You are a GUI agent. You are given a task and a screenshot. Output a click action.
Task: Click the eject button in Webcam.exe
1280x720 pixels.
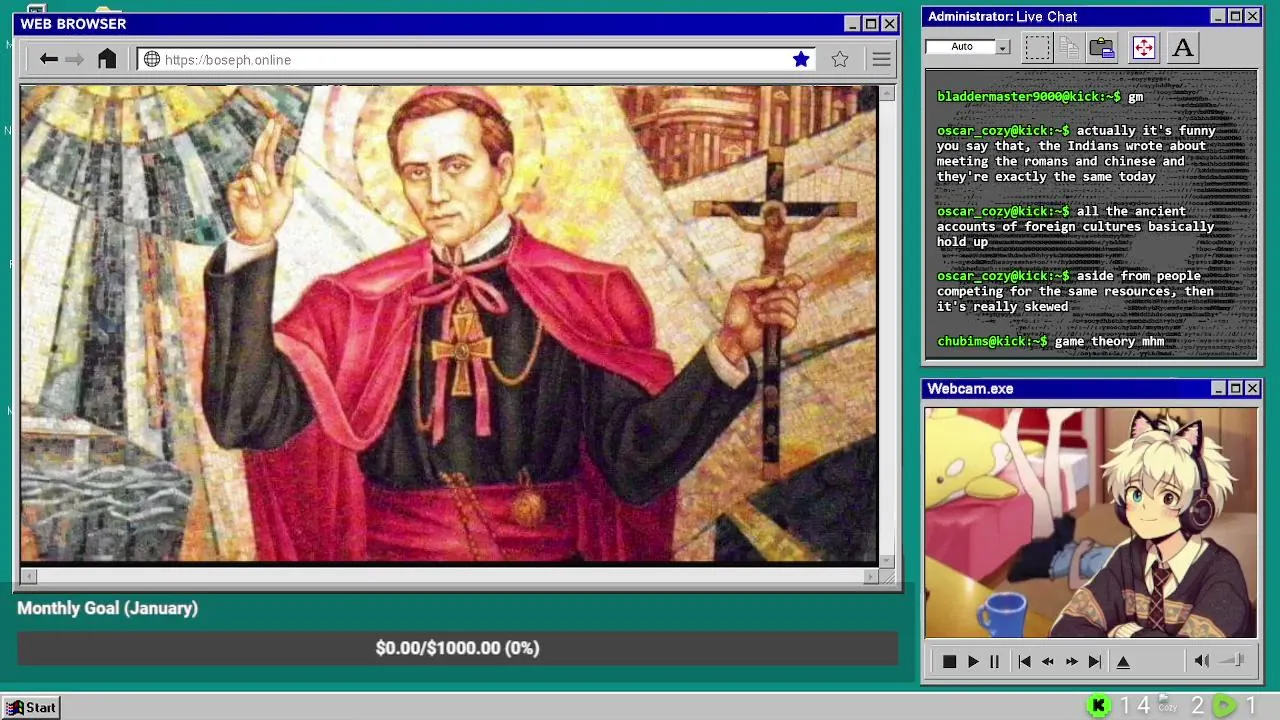pos(1123,661)
